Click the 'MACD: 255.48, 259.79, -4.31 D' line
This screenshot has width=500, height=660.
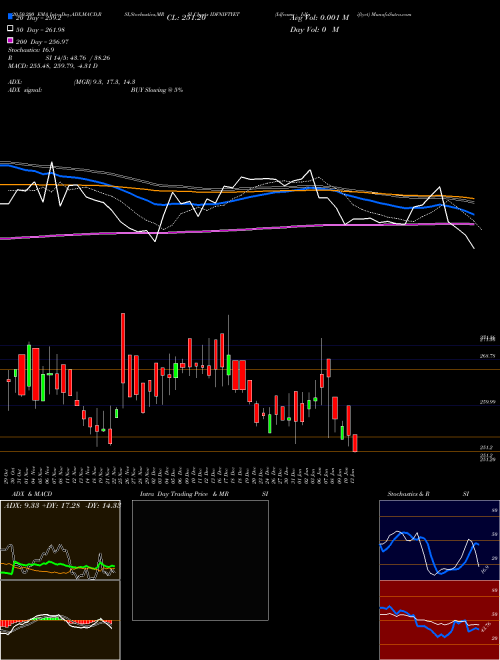(x=53, y=66)
